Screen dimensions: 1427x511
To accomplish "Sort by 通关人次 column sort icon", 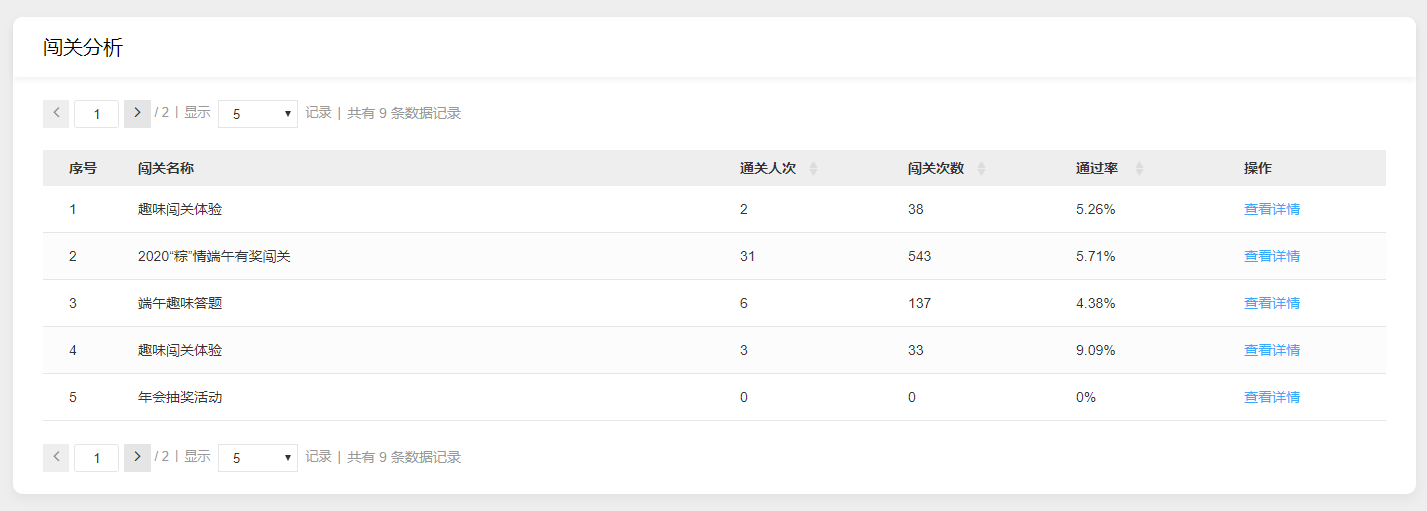I will 813,169.
